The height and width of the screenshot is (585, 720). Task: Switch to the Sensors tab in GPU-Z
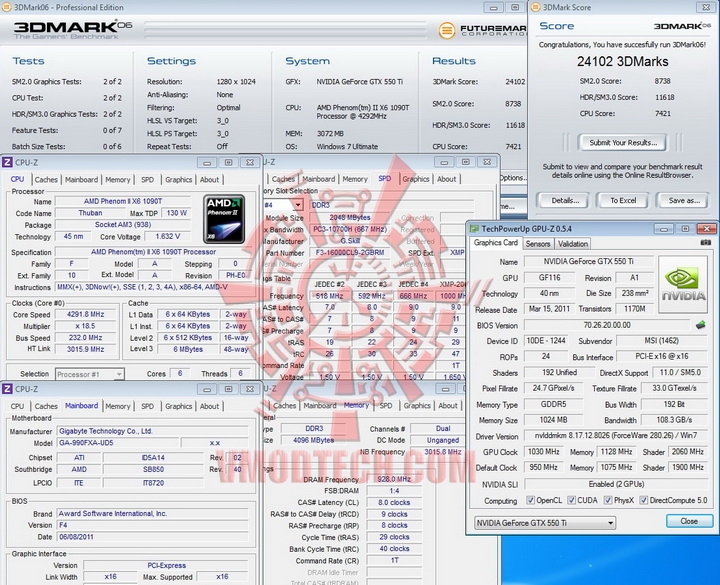(538, 244)
